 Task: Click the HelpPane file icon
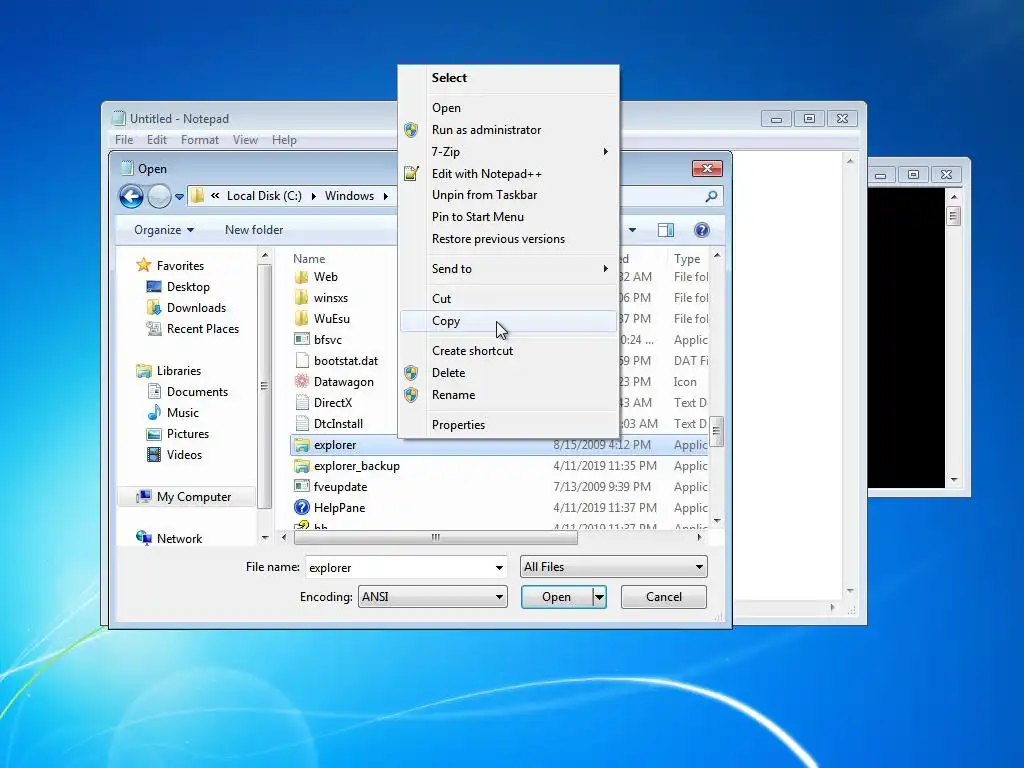click(301, 507)
